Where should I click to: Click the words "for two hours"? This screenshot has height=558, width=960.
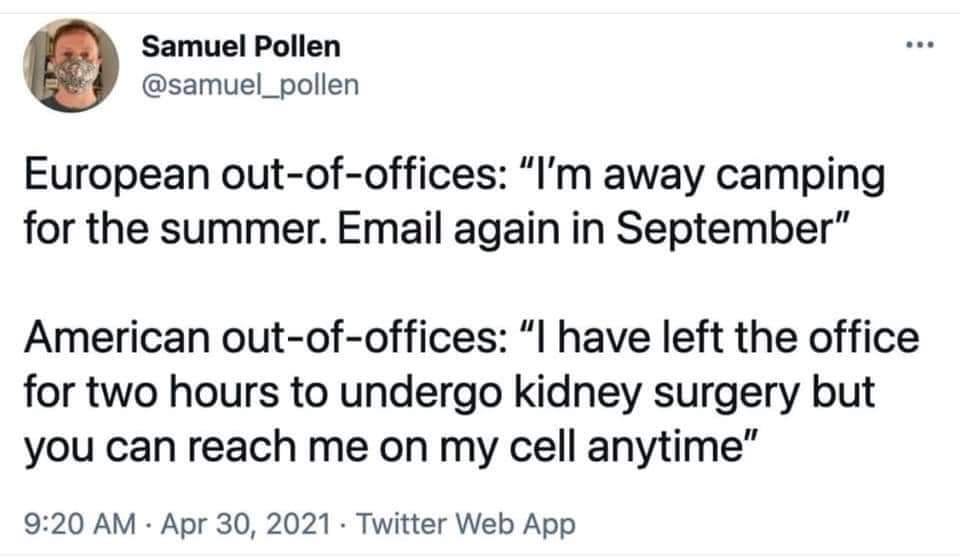pyautogui.click(x=151, y=392)
